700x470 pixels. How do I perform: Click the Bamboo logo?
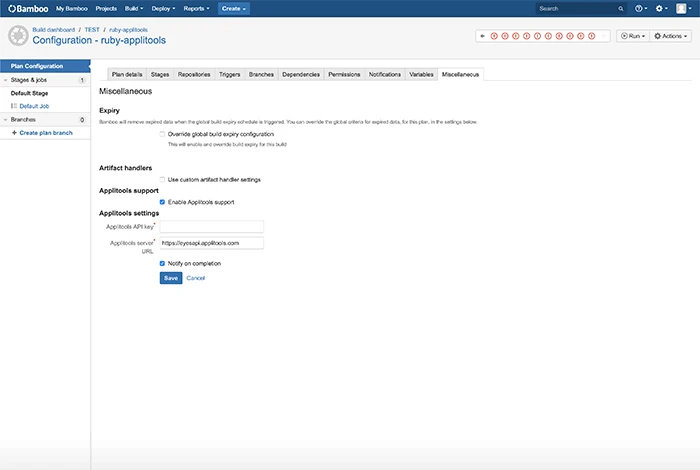pos(28,8)
